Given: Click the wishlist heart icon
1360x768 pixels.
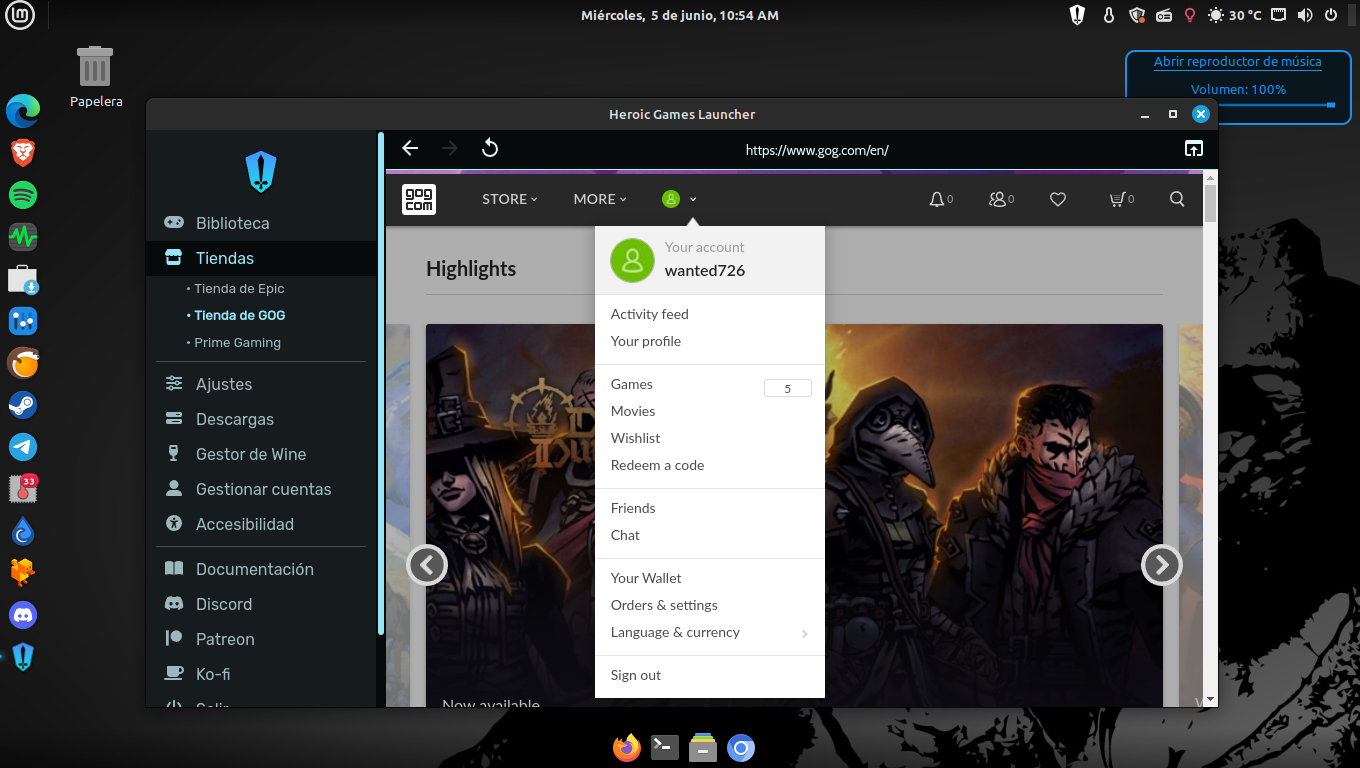Looking at the screenshot, I should 1058,199.
